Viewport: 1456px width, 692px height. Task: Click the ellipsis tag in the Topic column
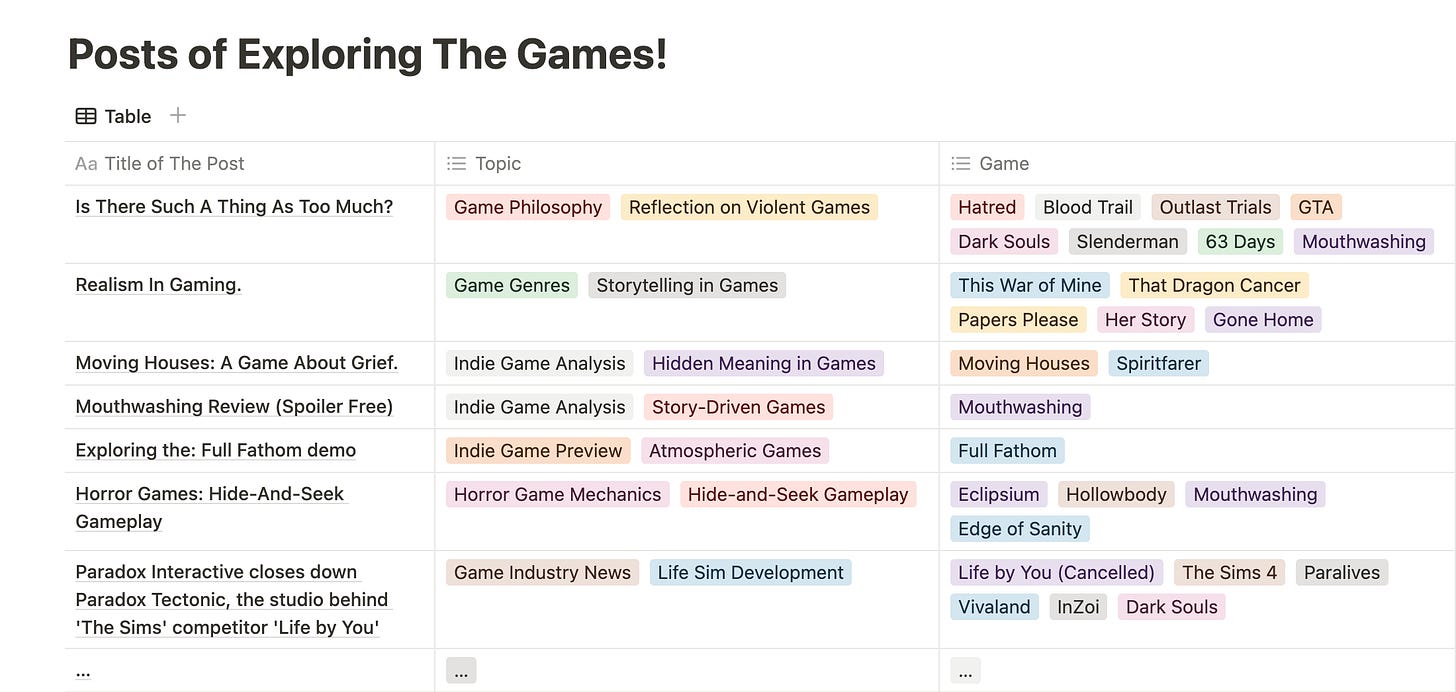tap(461, 669)
